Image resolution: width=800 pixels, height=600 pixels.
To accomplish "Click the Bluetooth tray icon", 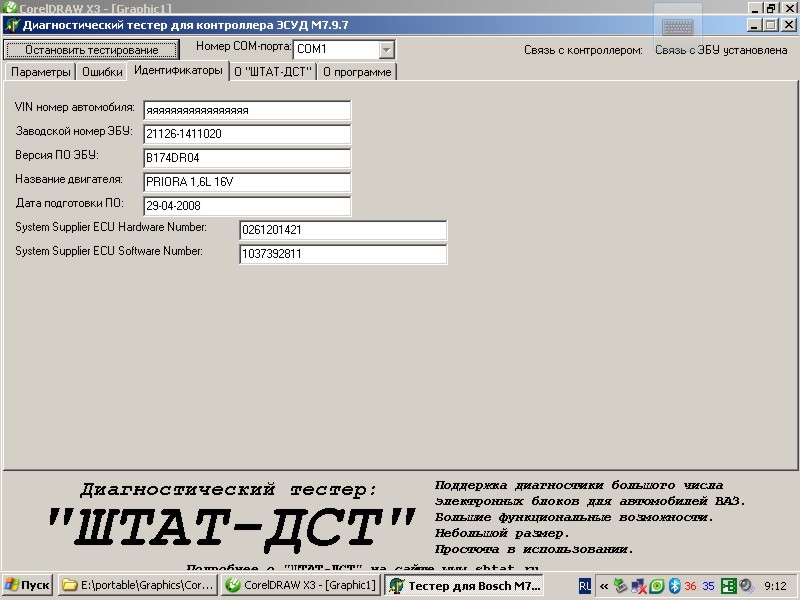I will point(674,586).
